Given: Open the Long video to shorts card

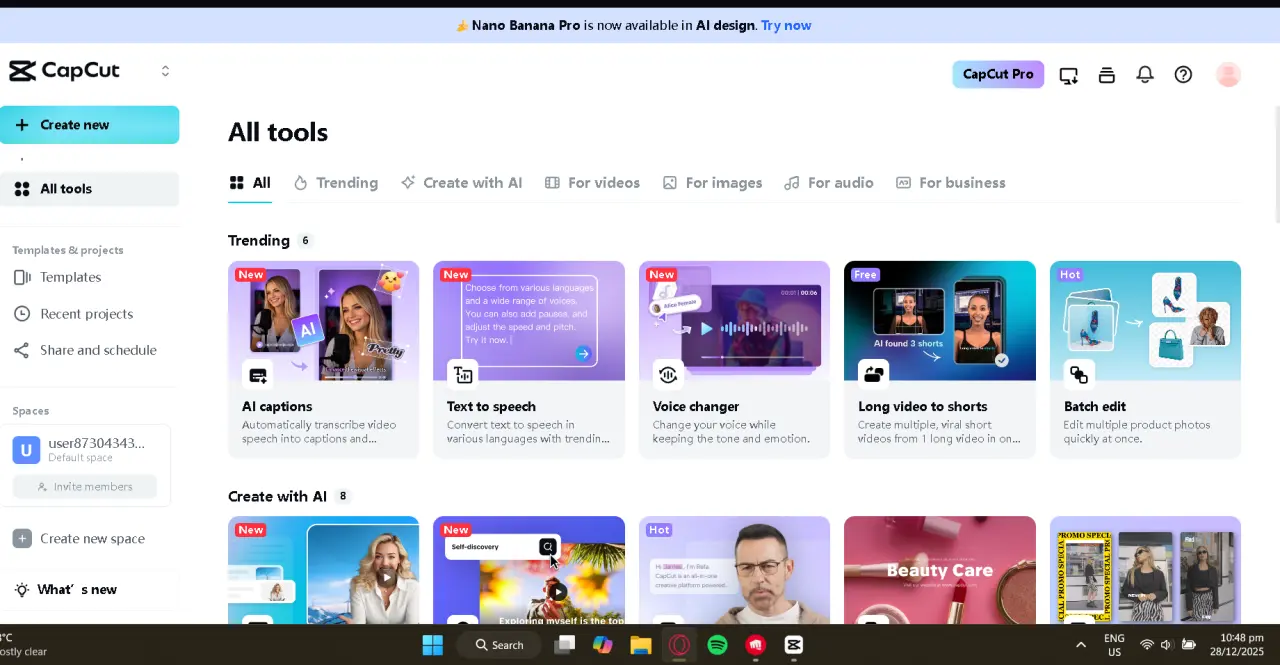Looking at the screenshot, I should pos(940,359).
